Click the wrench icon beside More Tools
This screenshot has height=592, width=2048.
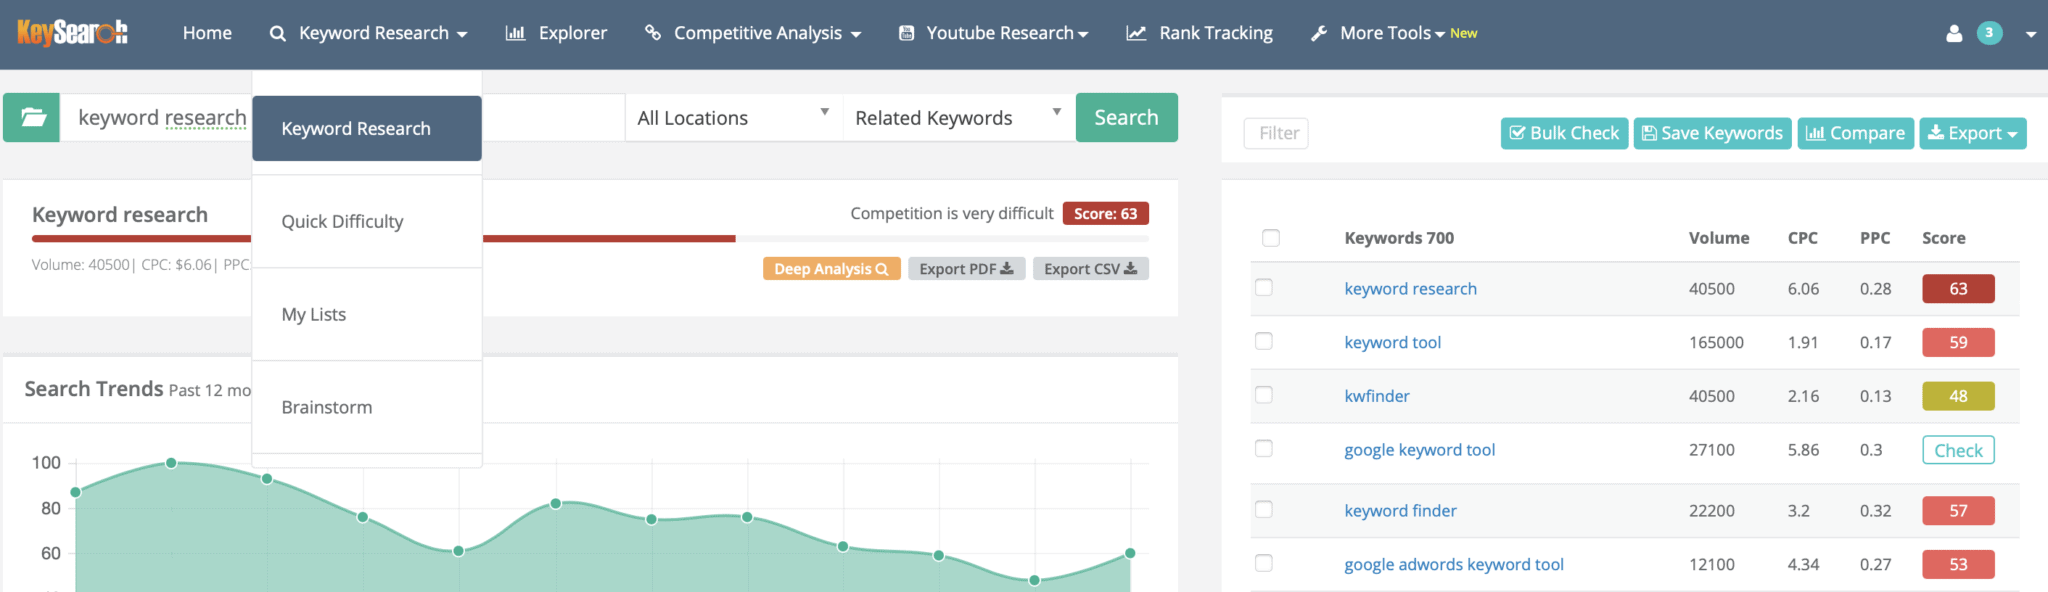pos(1319,33)
